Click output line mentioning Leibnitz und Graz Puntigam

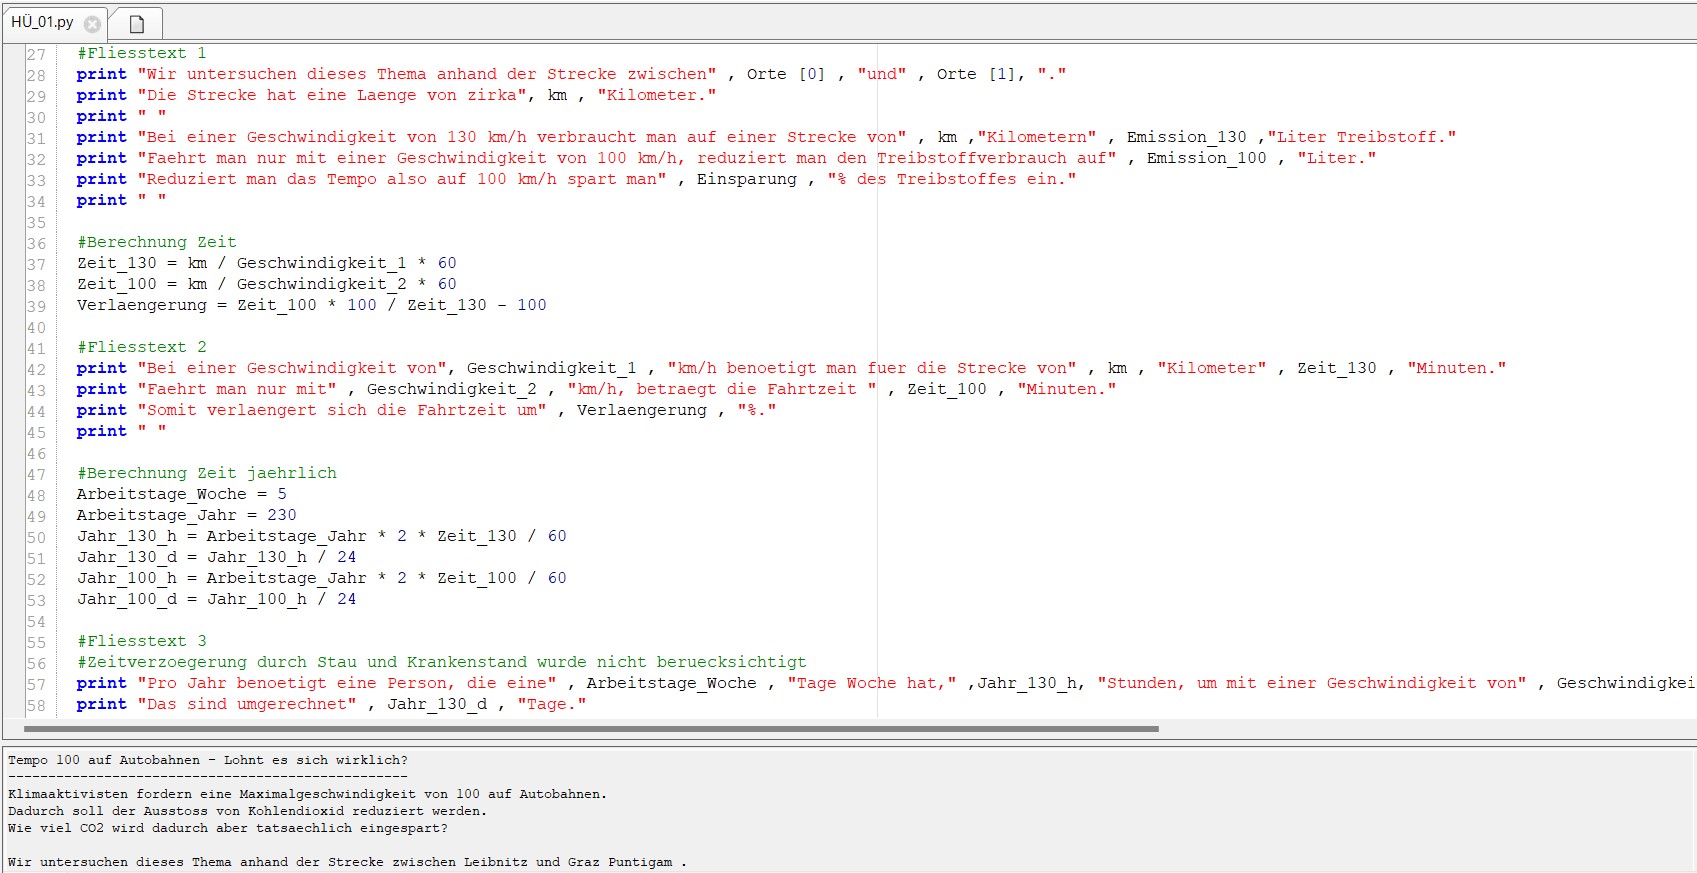[x=348, y=862]
